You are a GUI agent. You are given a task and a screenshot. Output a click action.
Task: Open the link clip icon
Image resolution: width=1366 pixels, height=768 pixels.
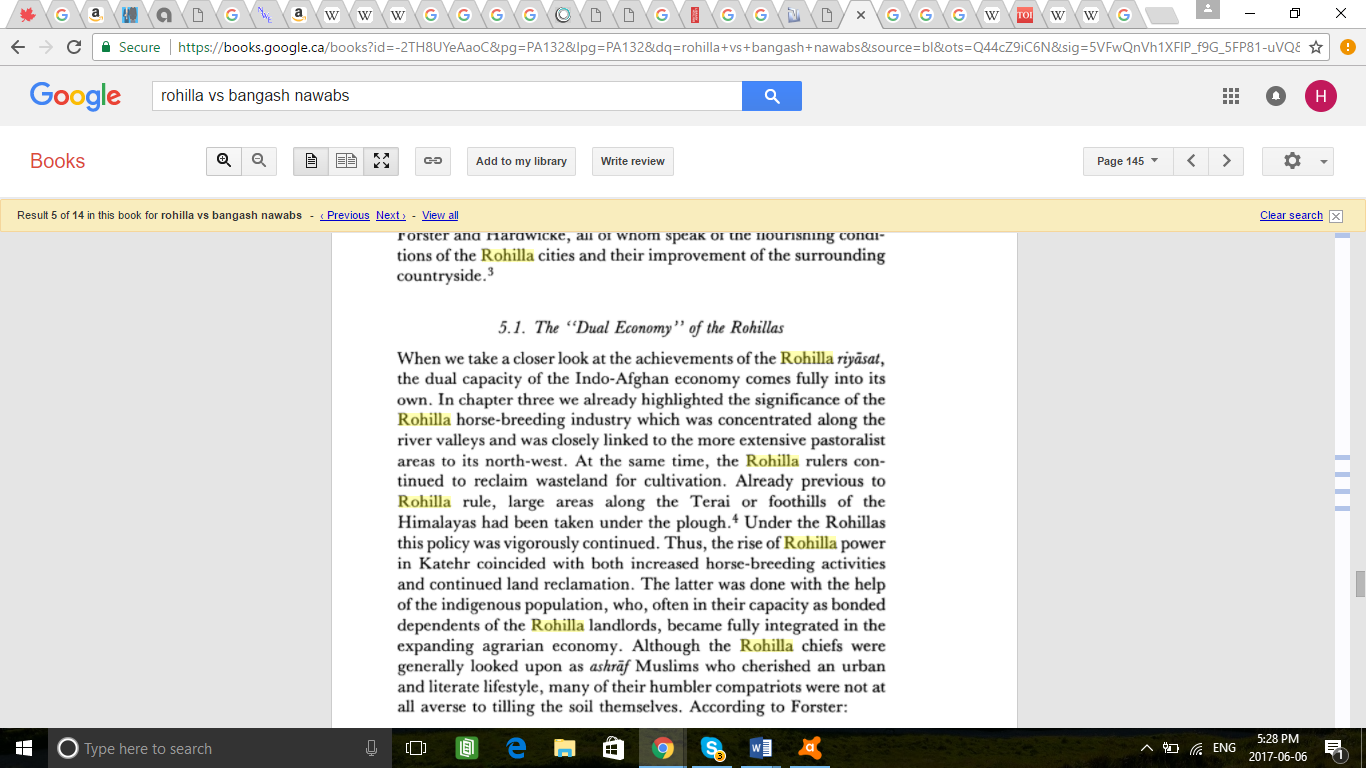tap(433, 161)
